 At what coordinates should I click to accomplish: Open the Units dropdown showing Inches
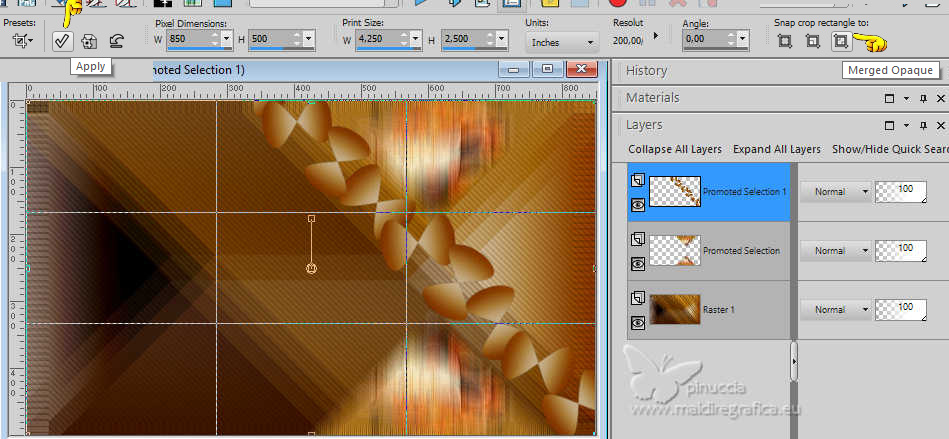pyautogui.click(x=562, y=42)
